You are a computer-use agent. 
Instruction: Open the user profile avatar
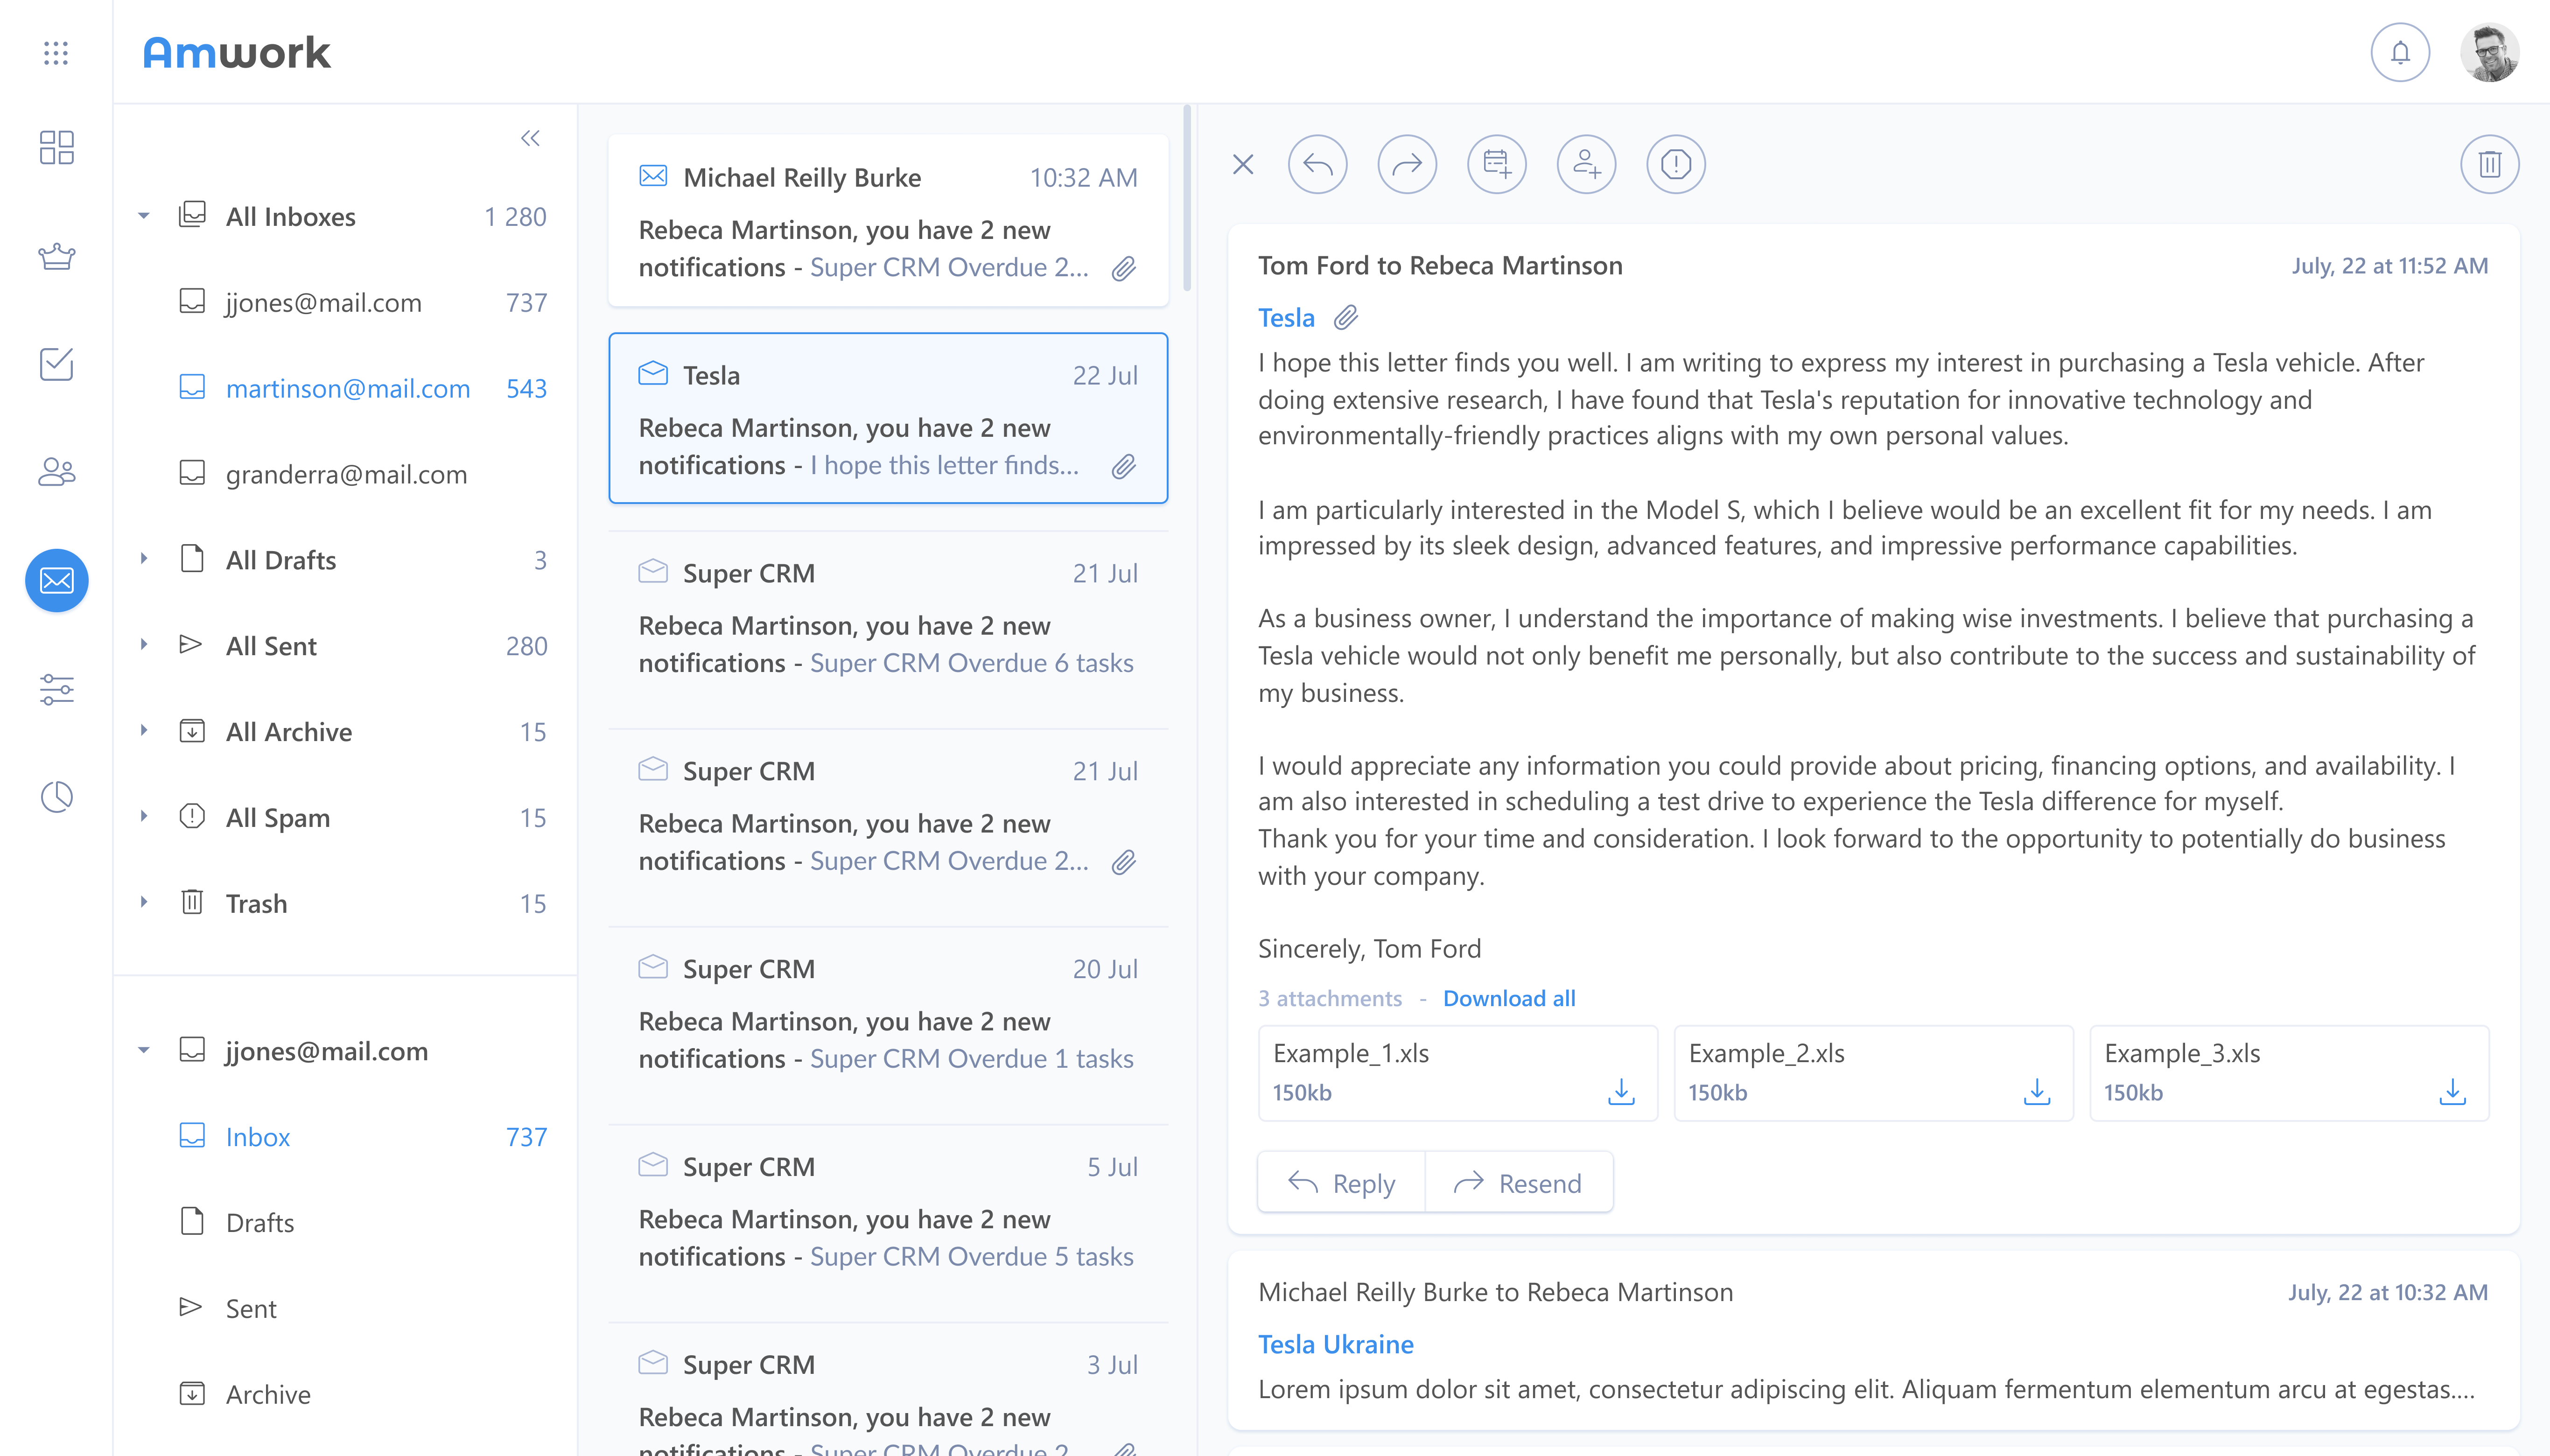(2489, 52)
